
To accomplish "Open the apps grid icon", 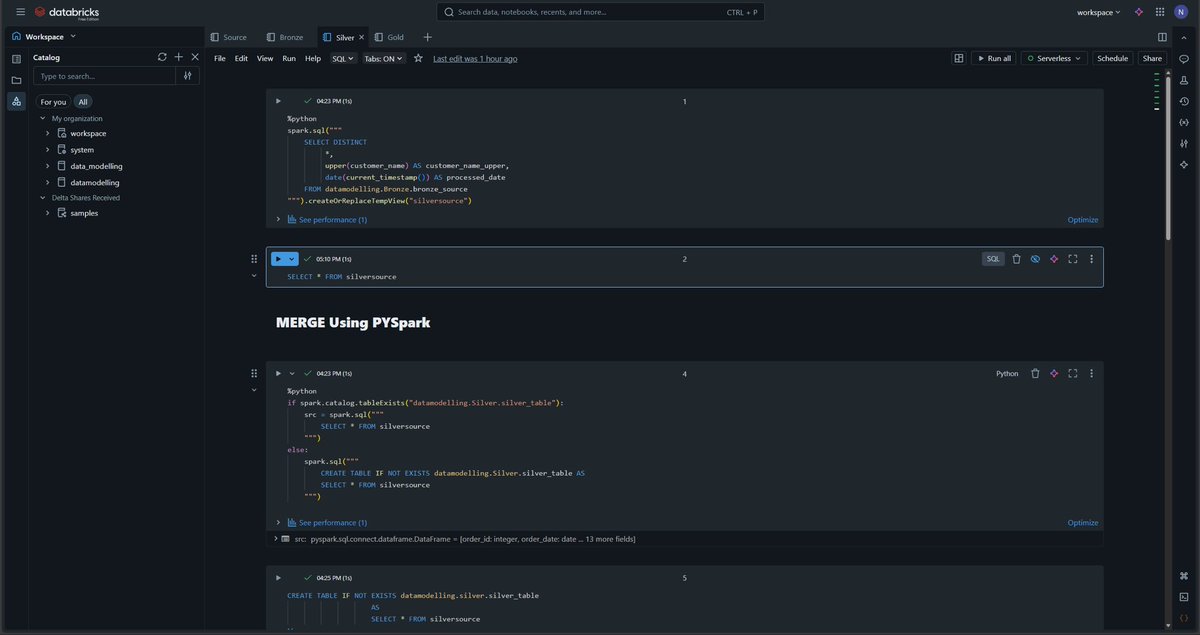I will 1160,12.
